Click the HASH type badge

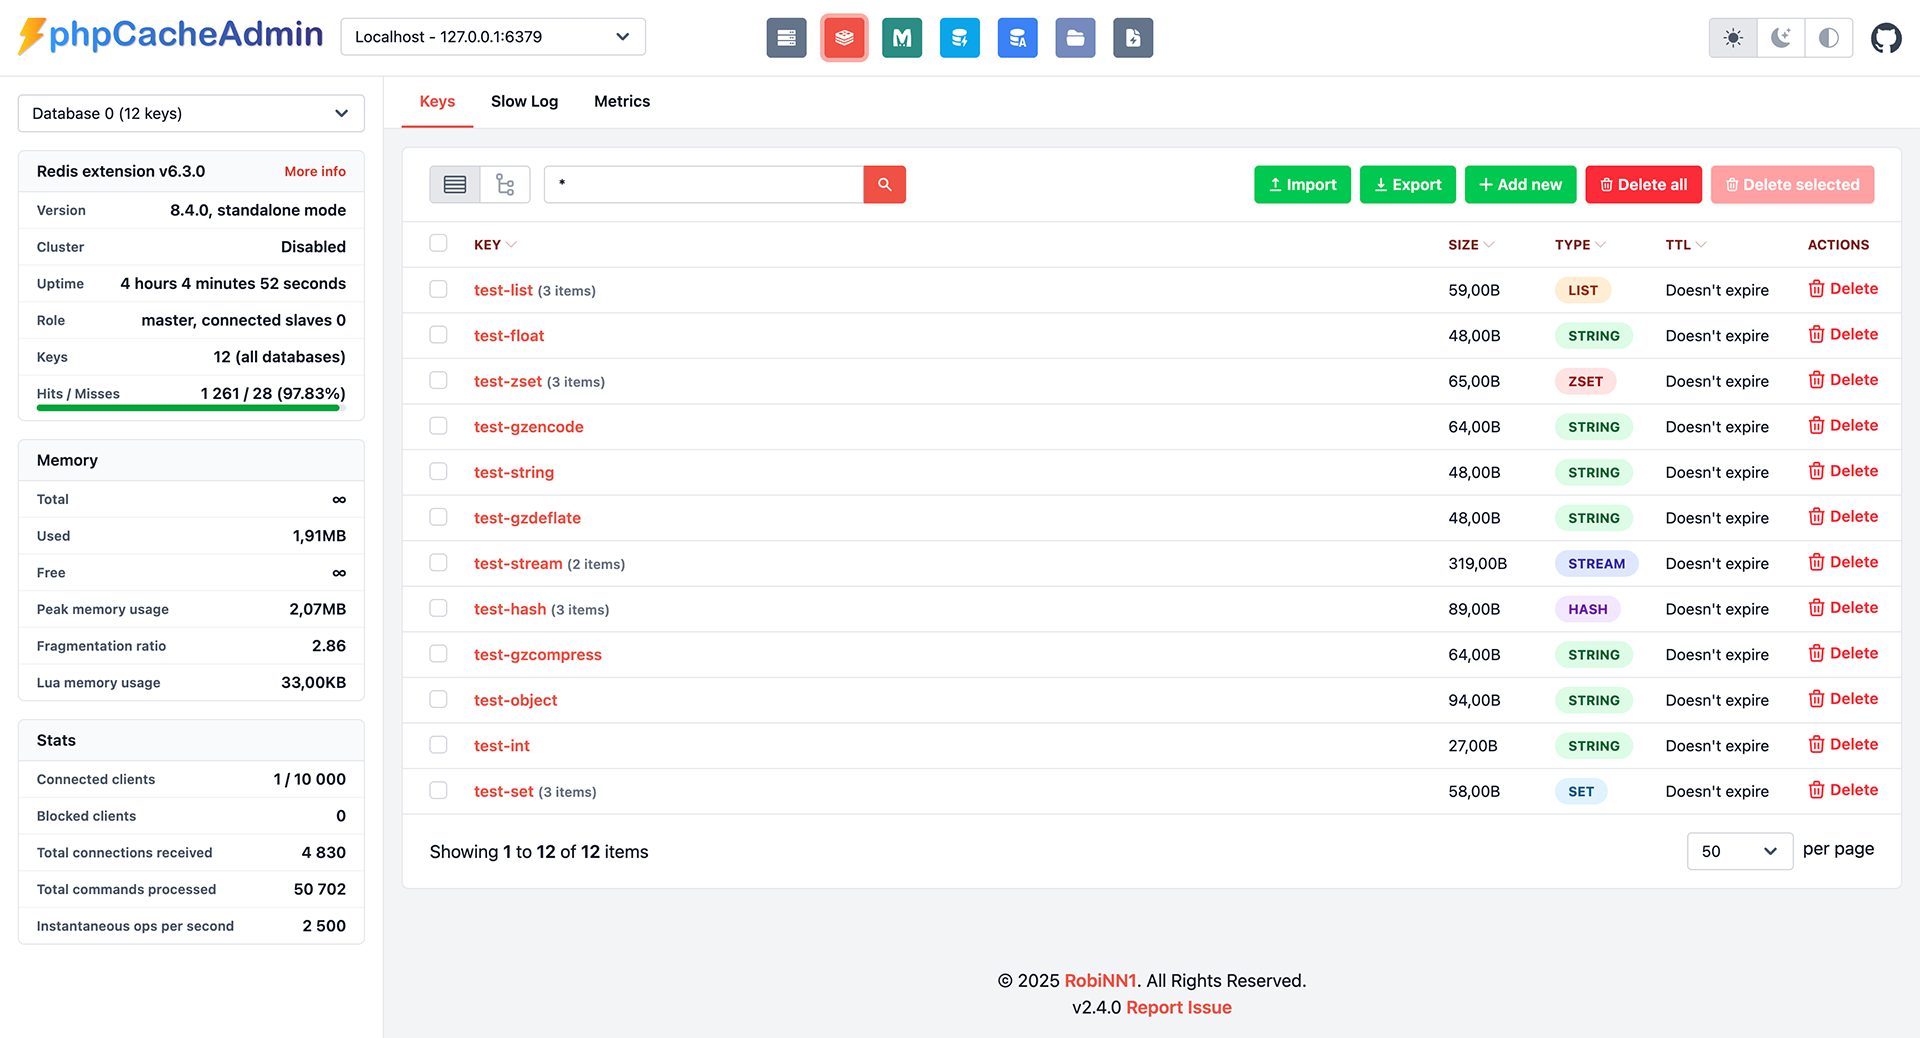[1588, 609]
